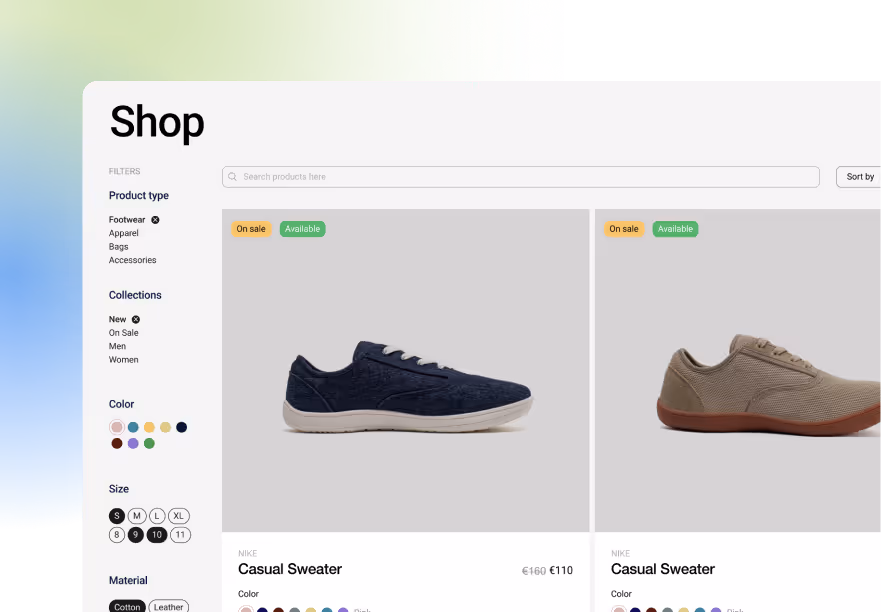The image size is (881, 612).
Task: Remove the New collection filter via its X icon
Action: pos(134,319)
